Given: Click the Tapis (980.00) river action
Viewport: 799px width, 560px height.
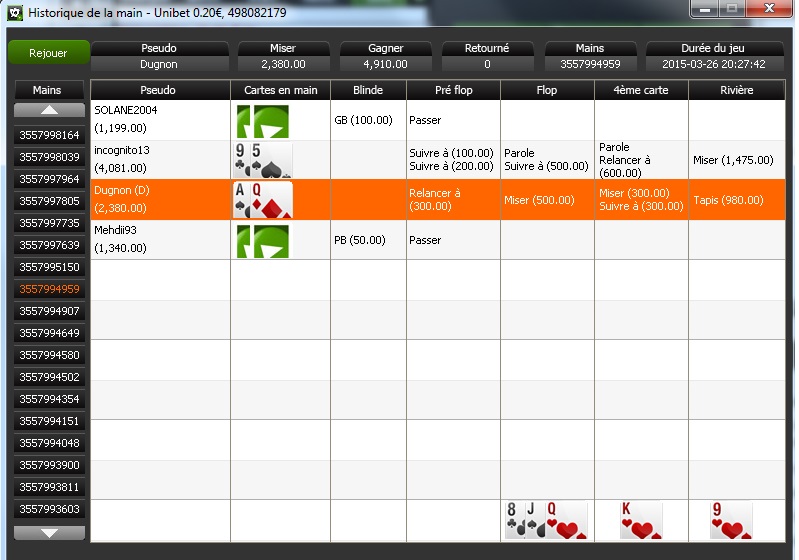Looking at the screenshot, I should pyautogui.click(x=729, y=200).
